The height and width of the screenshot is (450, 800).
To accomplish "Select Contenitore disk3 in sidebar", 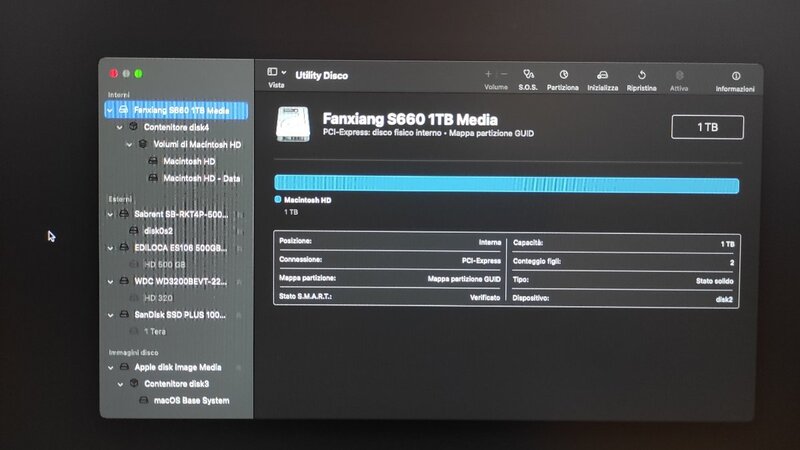I will (176, 384).
